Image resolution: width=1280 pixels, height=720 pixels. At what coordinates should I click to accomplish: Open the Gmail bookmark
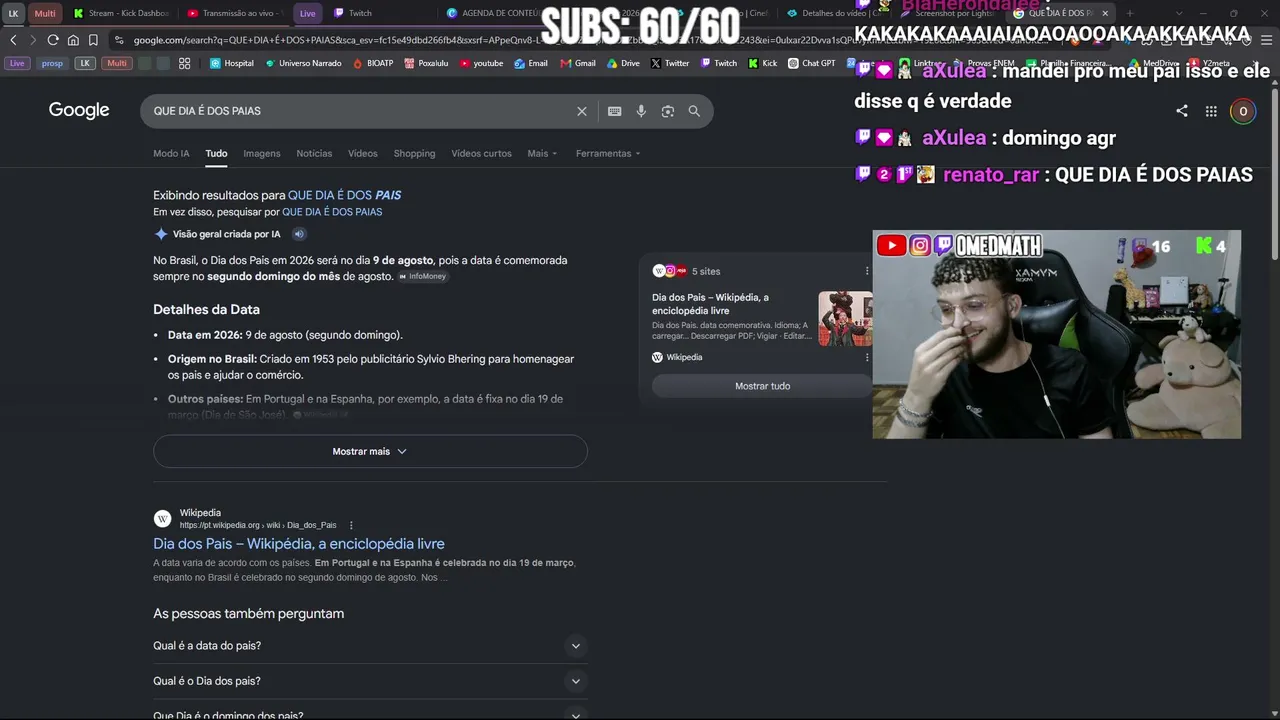coord(578,63)
